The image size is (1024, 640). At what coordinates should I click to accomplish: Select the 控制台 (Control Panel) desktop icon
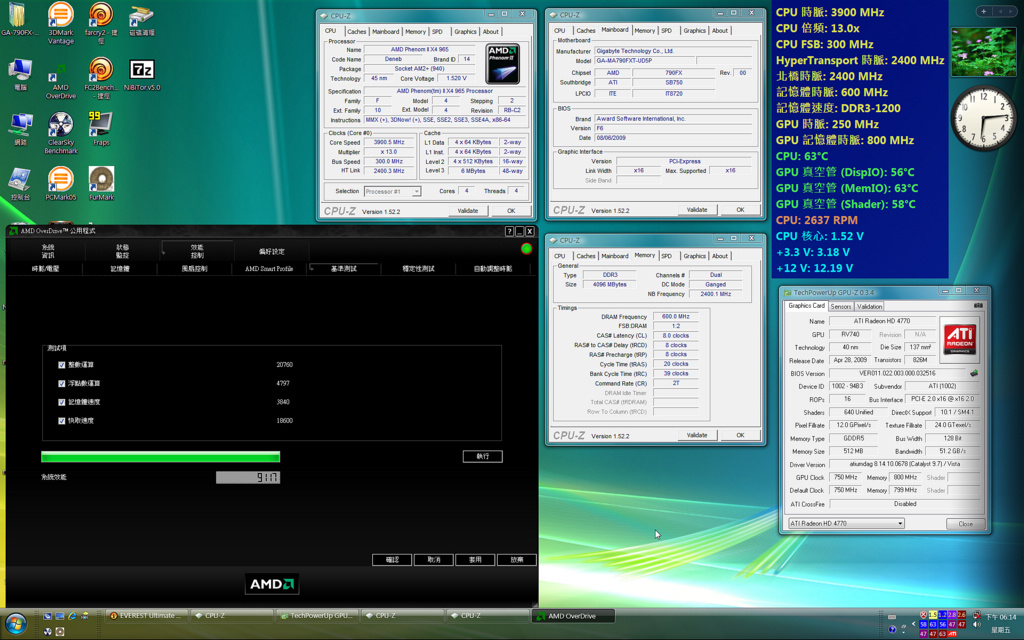[20, 184]
